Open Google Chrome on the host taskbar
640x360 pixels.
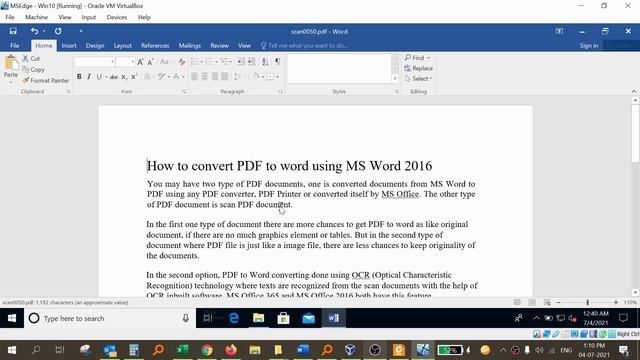[x=207, y=350]
